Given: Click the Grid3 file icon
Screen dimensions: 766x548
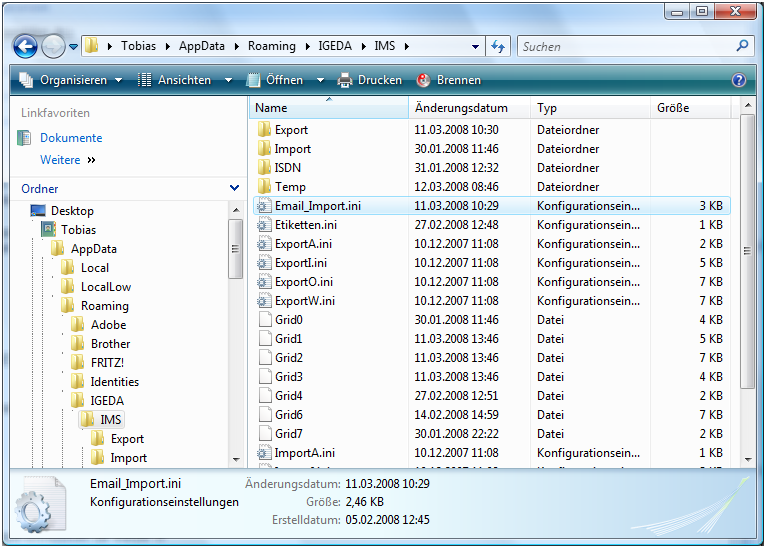Looking at the screenshot, I should click(265, 377).
